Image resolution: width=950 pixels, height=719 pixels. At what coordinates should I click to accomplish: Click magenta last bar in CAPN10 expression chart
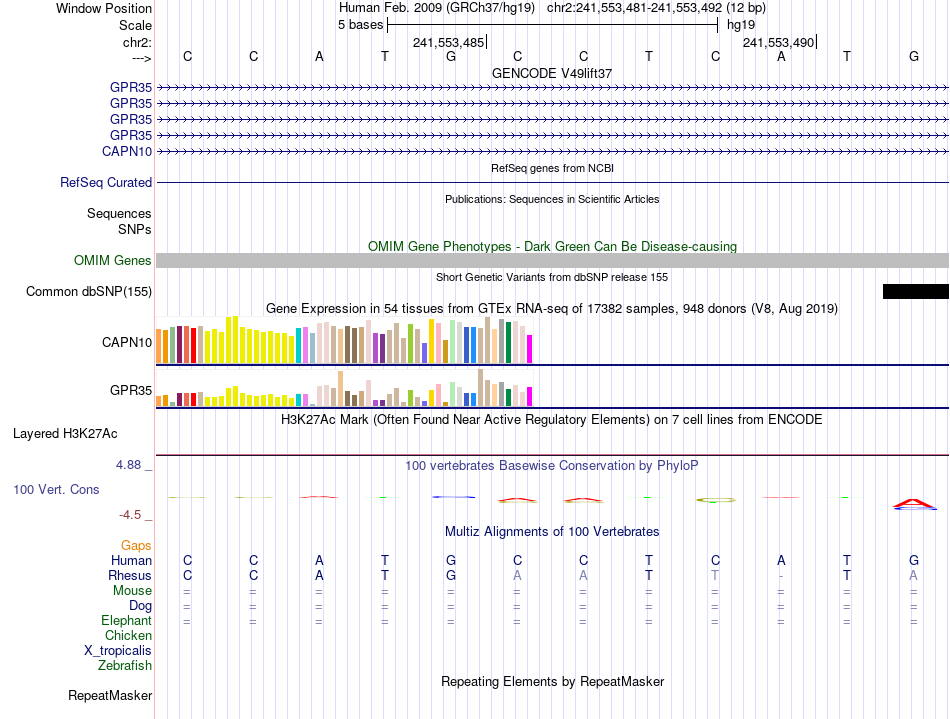[x=530, y=350]
